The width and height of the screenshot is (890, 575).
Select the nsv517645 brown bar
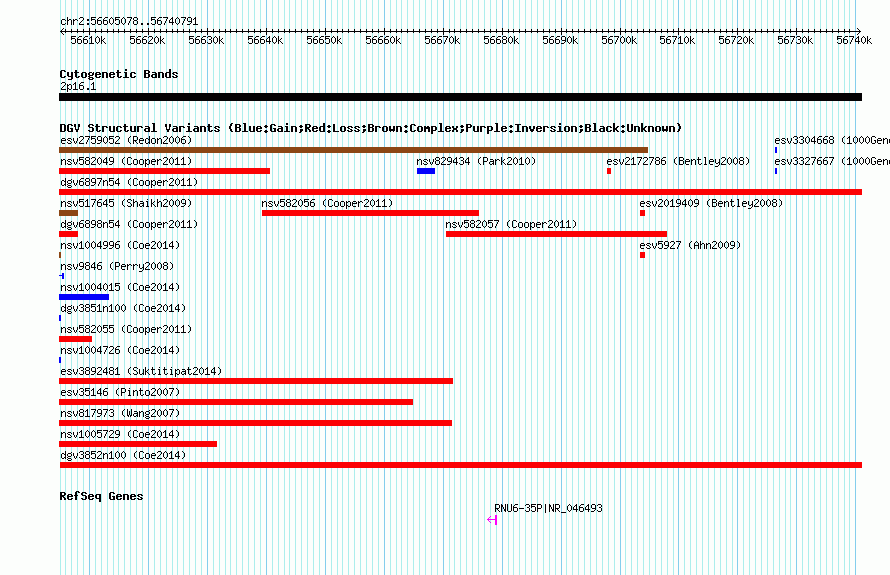pos(68,213)
